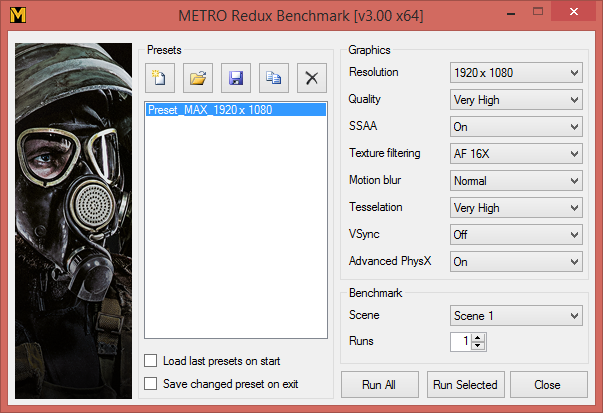The height and width of the screenshot is (413, 603).
Task: Select Preset_MAX_1920 x 1080 in the list
Action: coord(236,110)
